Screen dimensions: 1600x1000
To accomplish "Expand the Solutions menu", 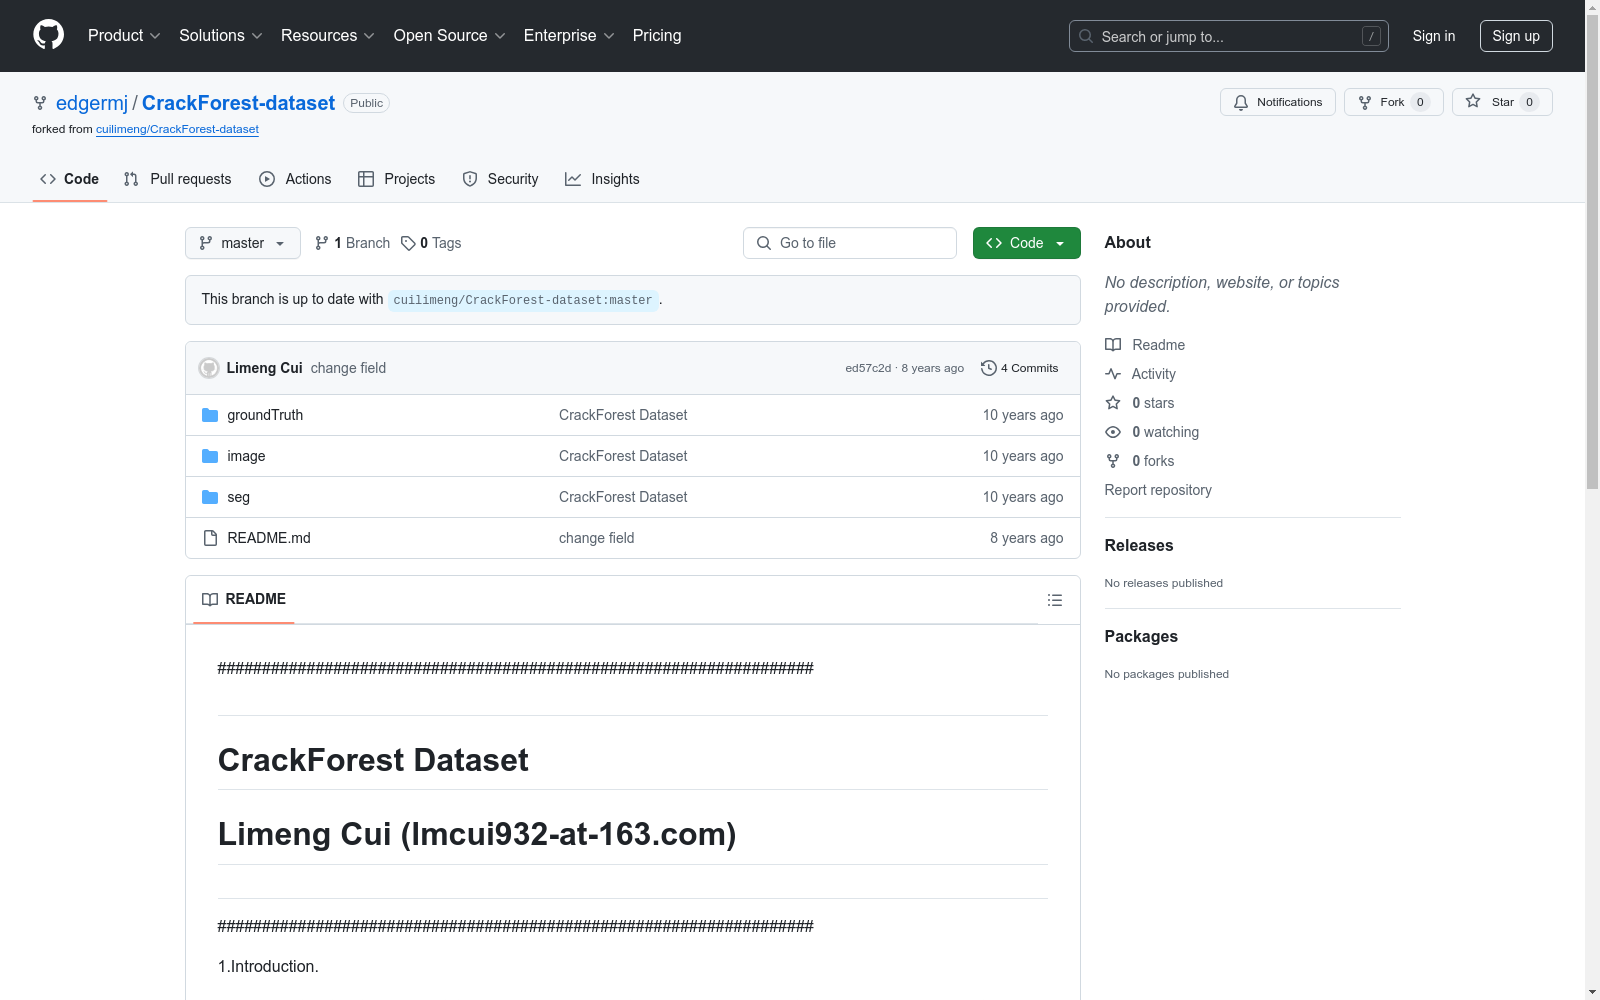I will coord(221,35).
